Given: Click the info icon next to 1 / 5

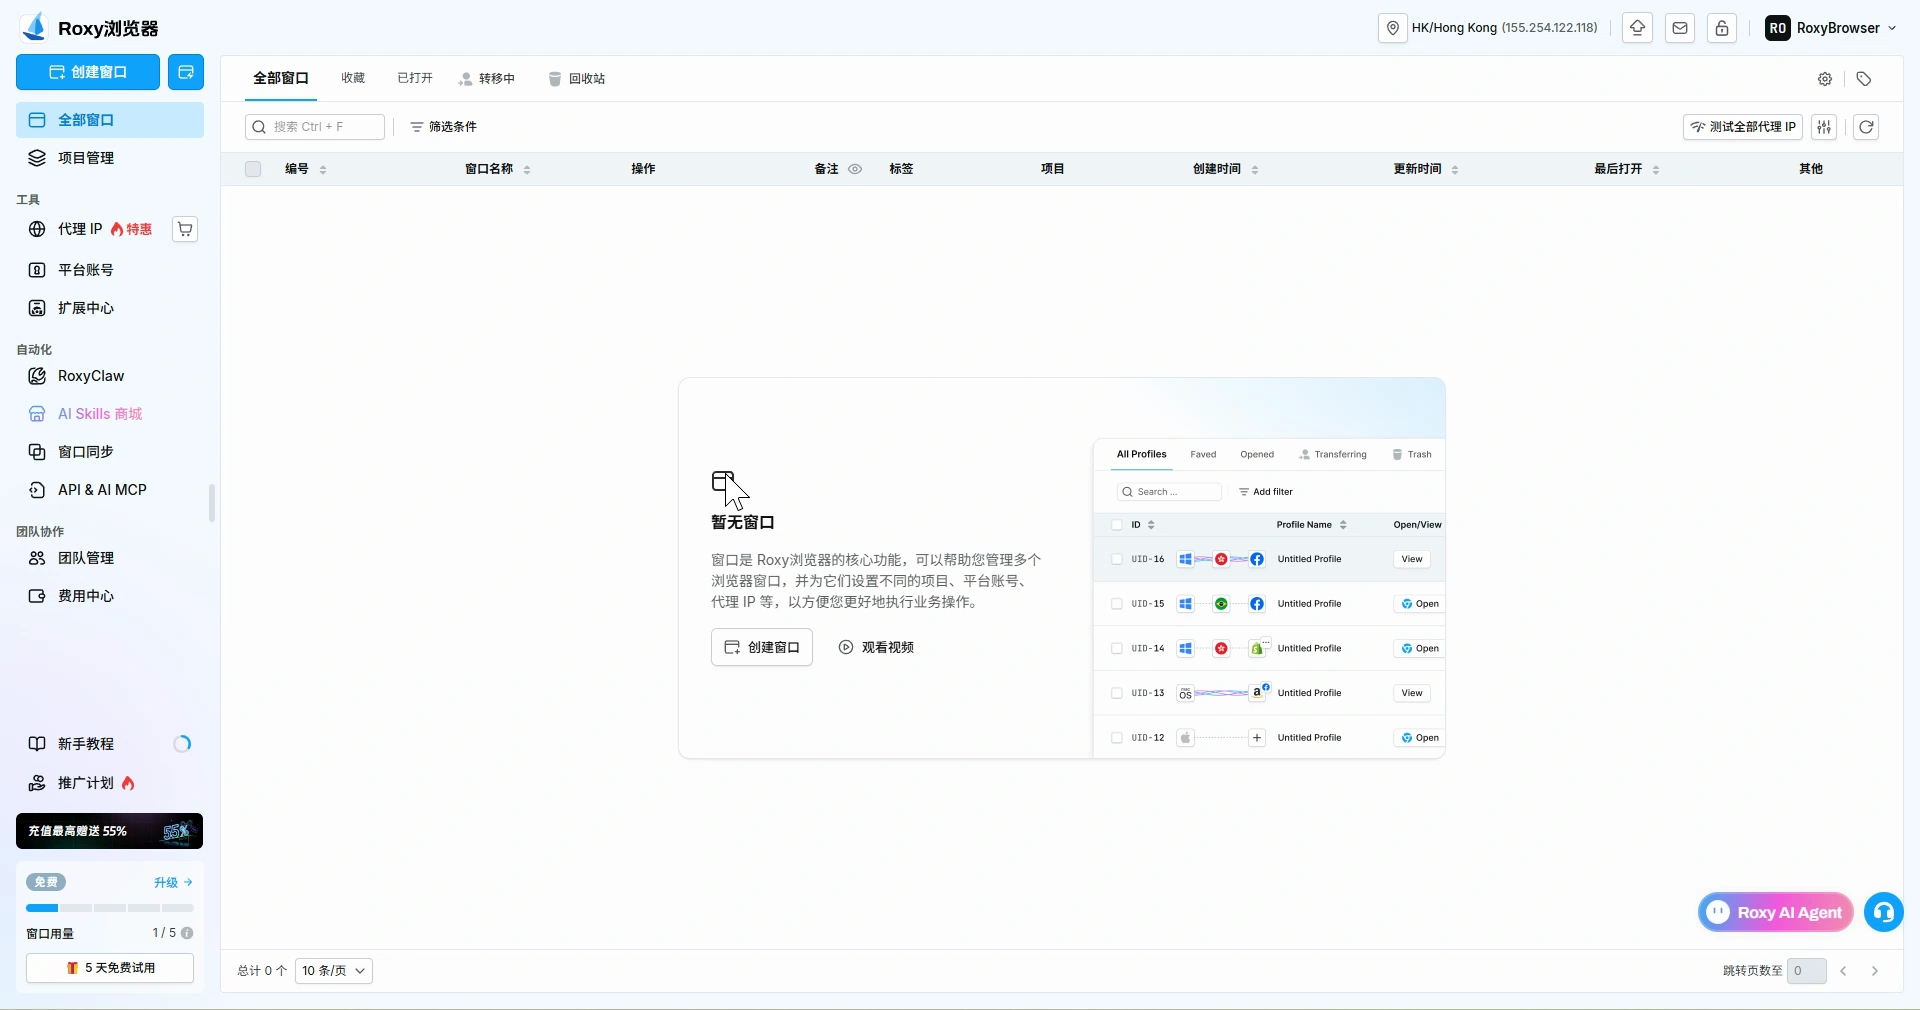Looking at the screenshot, I should 187,933.
